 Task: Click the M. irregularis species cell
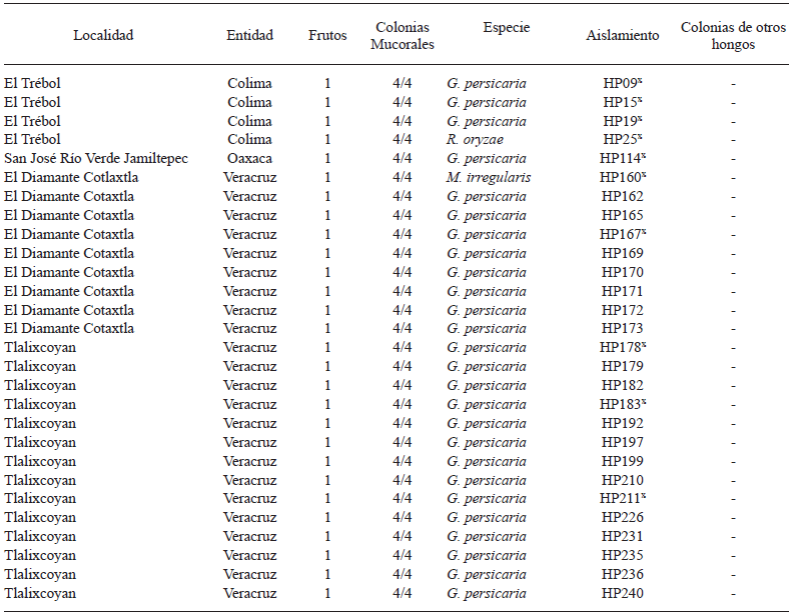489,178
